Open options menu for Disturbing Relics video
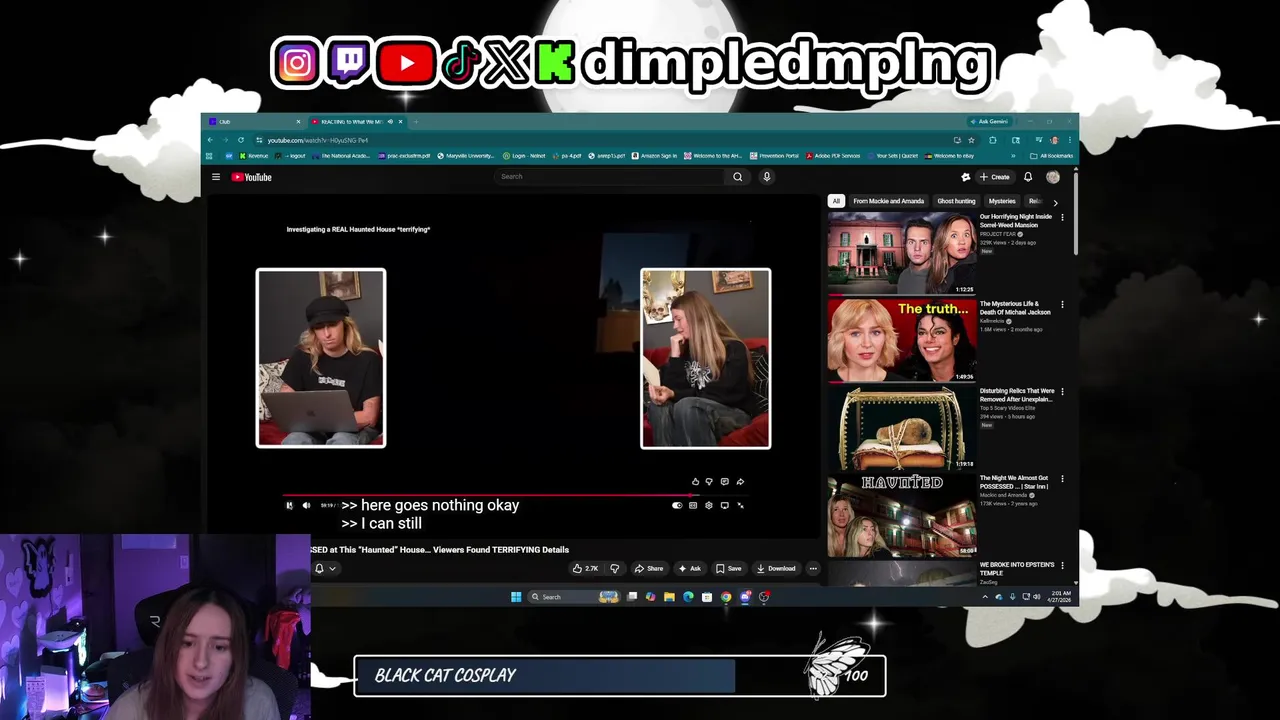1280x720 pixels. 1062,392
